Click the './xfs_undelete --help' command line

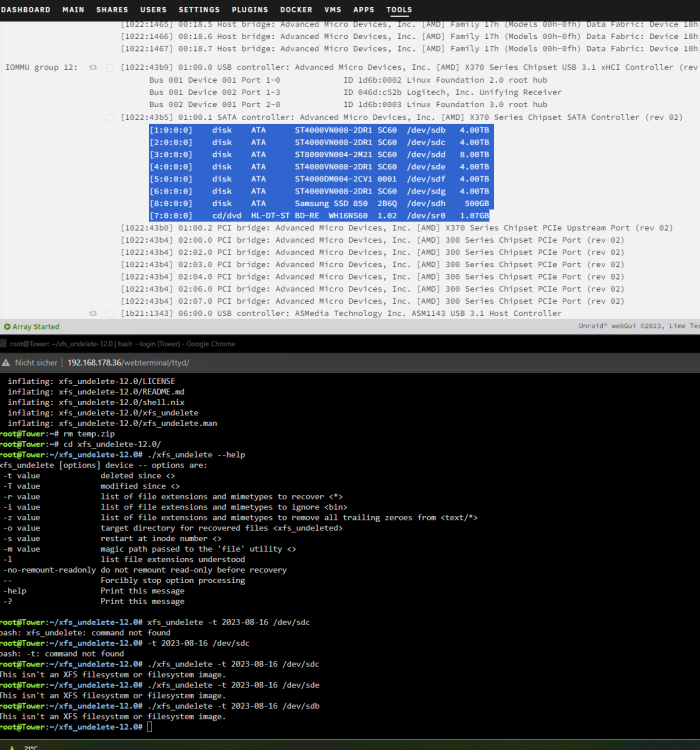click(122, 455)
